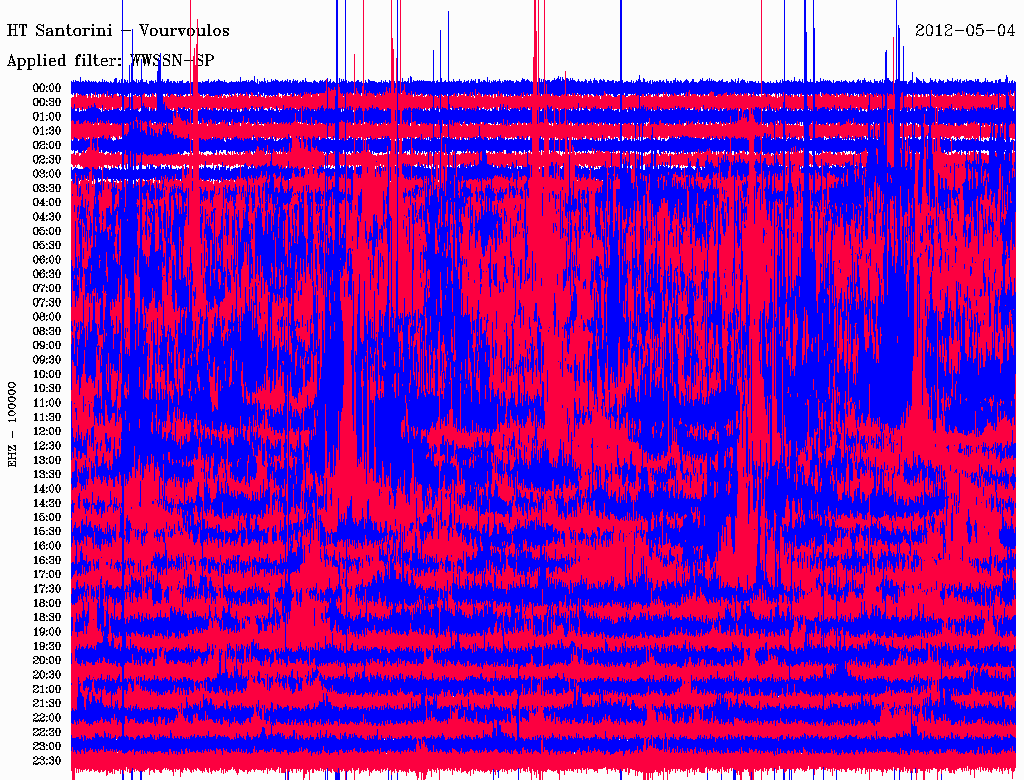The height and width of the screenshot is (780, 1024).
Task: Select the 07:30 time label
Action: [x=47, y=303]
